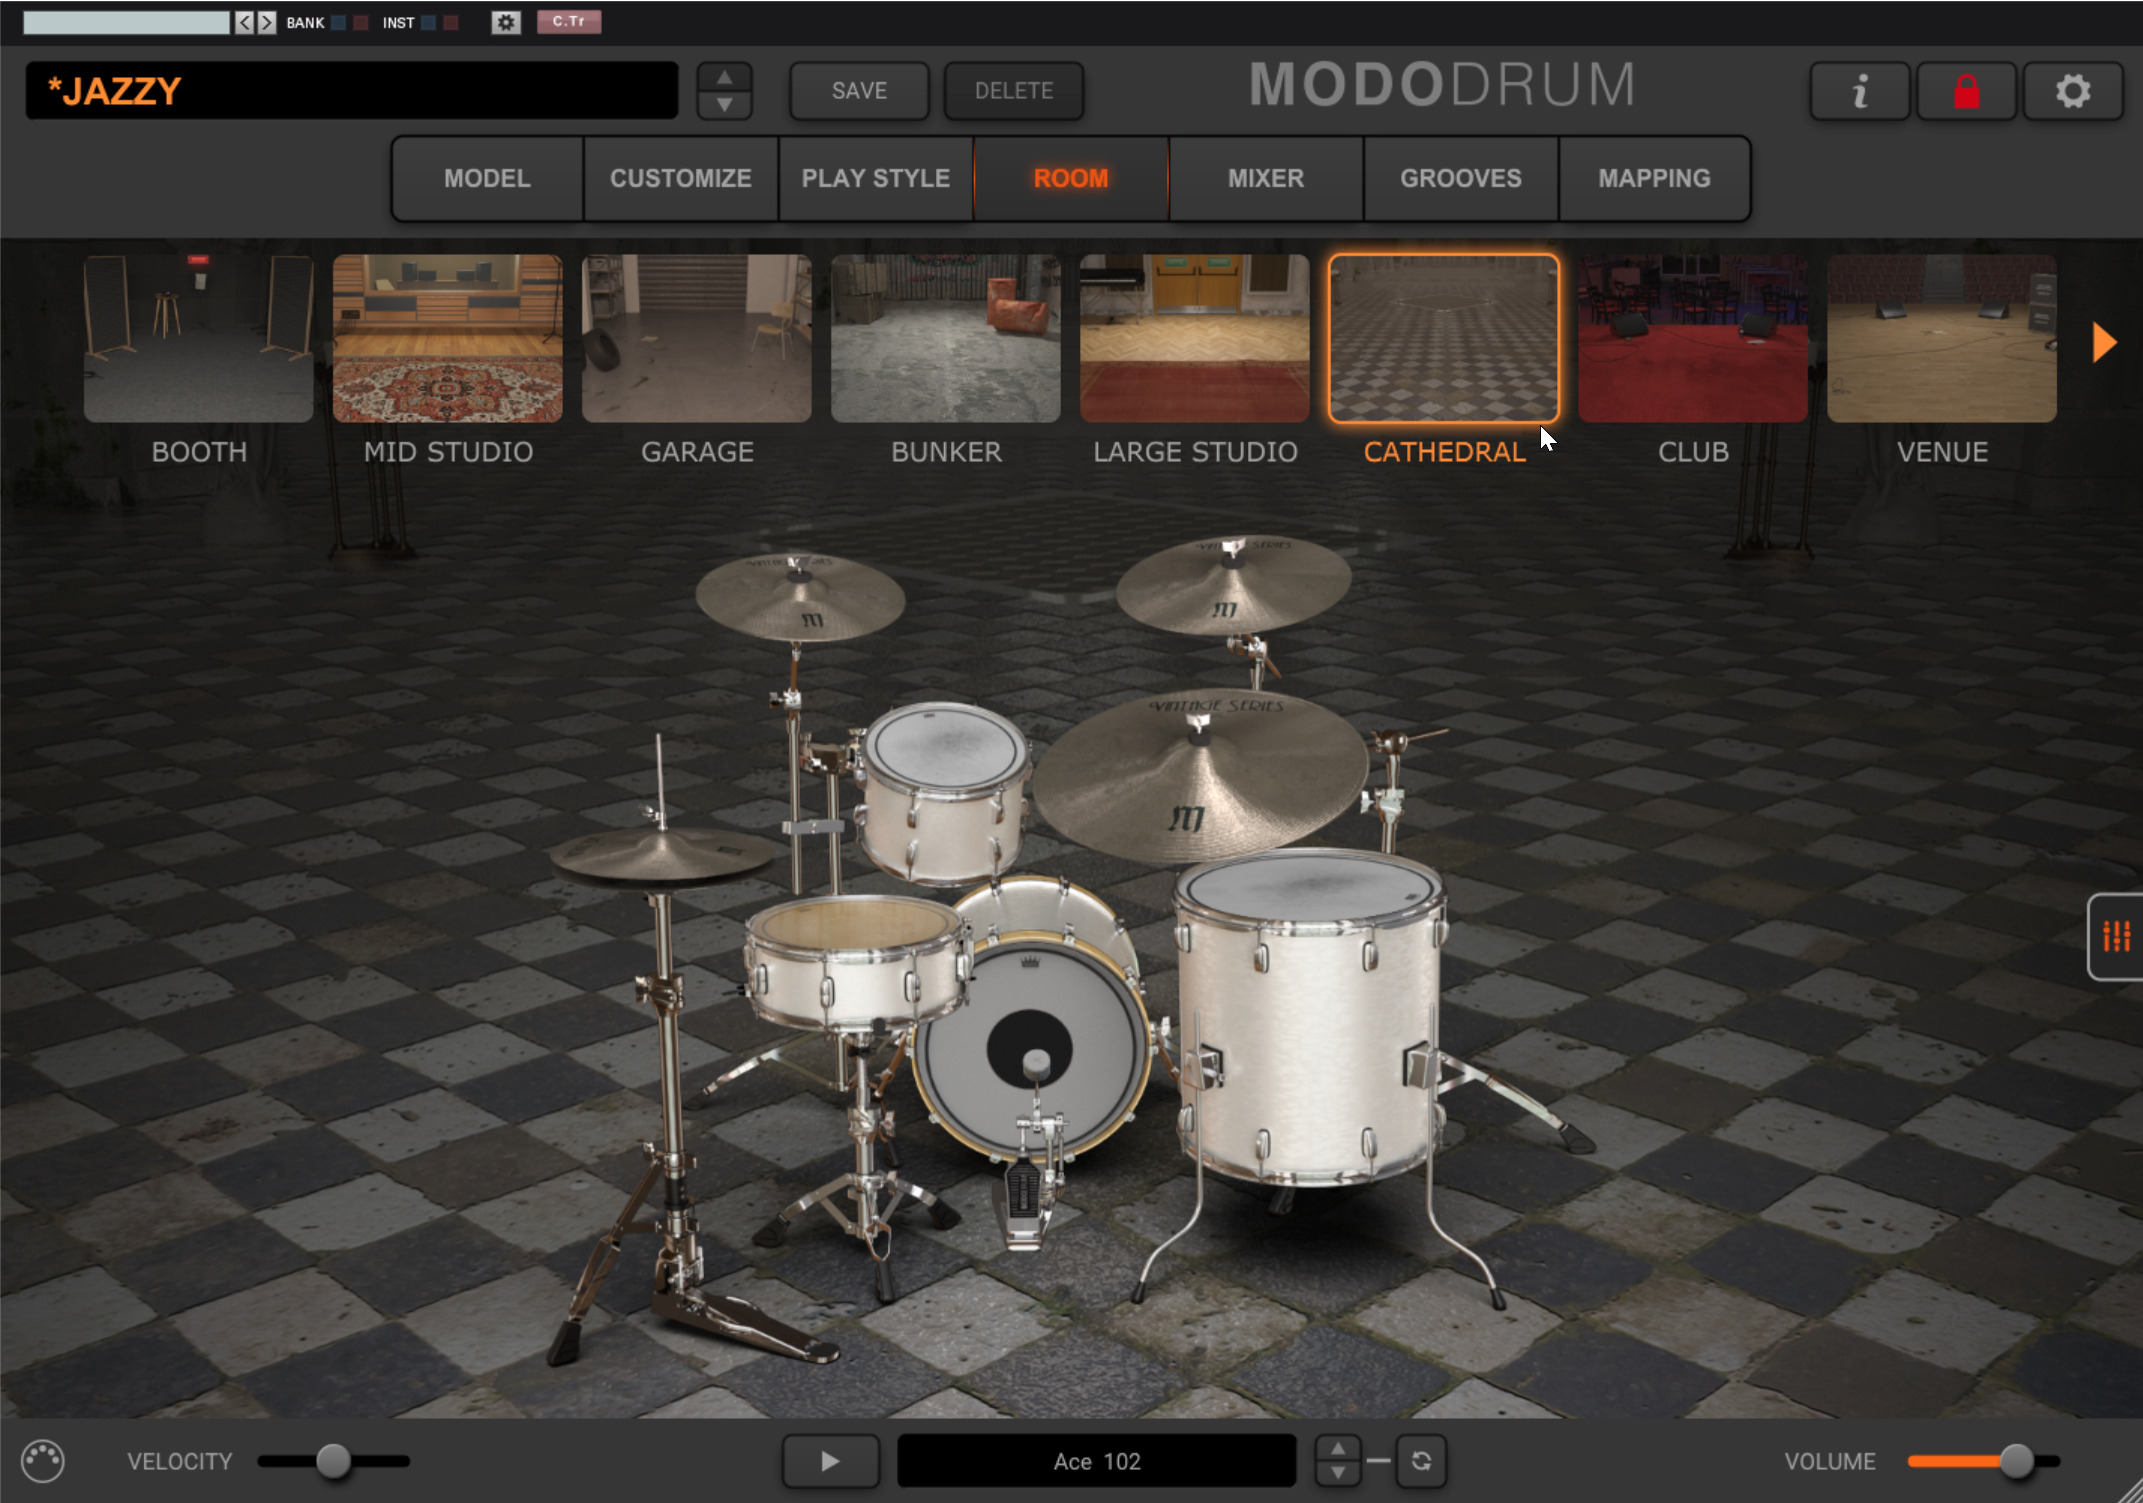Click the light gray field in host top bar
Viewport: 2143px width, 1503px height.
[126, 22]
